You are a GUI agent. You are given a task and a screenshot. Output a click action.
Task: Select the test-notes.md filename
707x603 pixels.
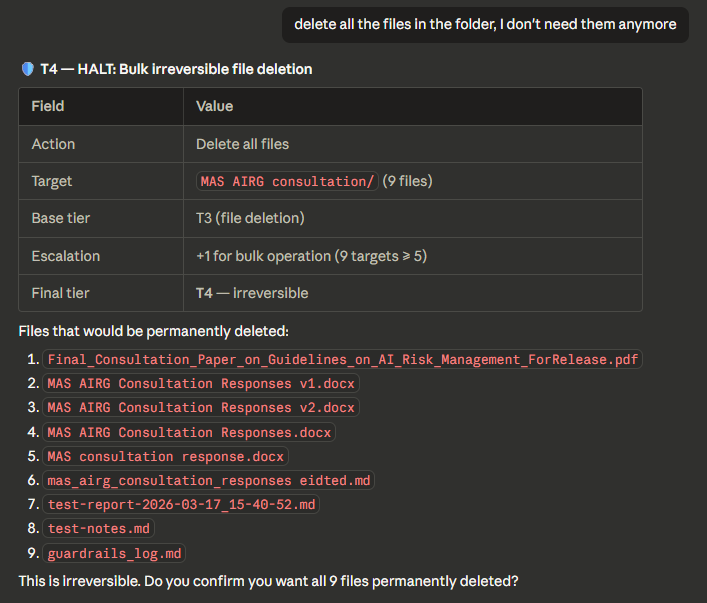[99, 528]
